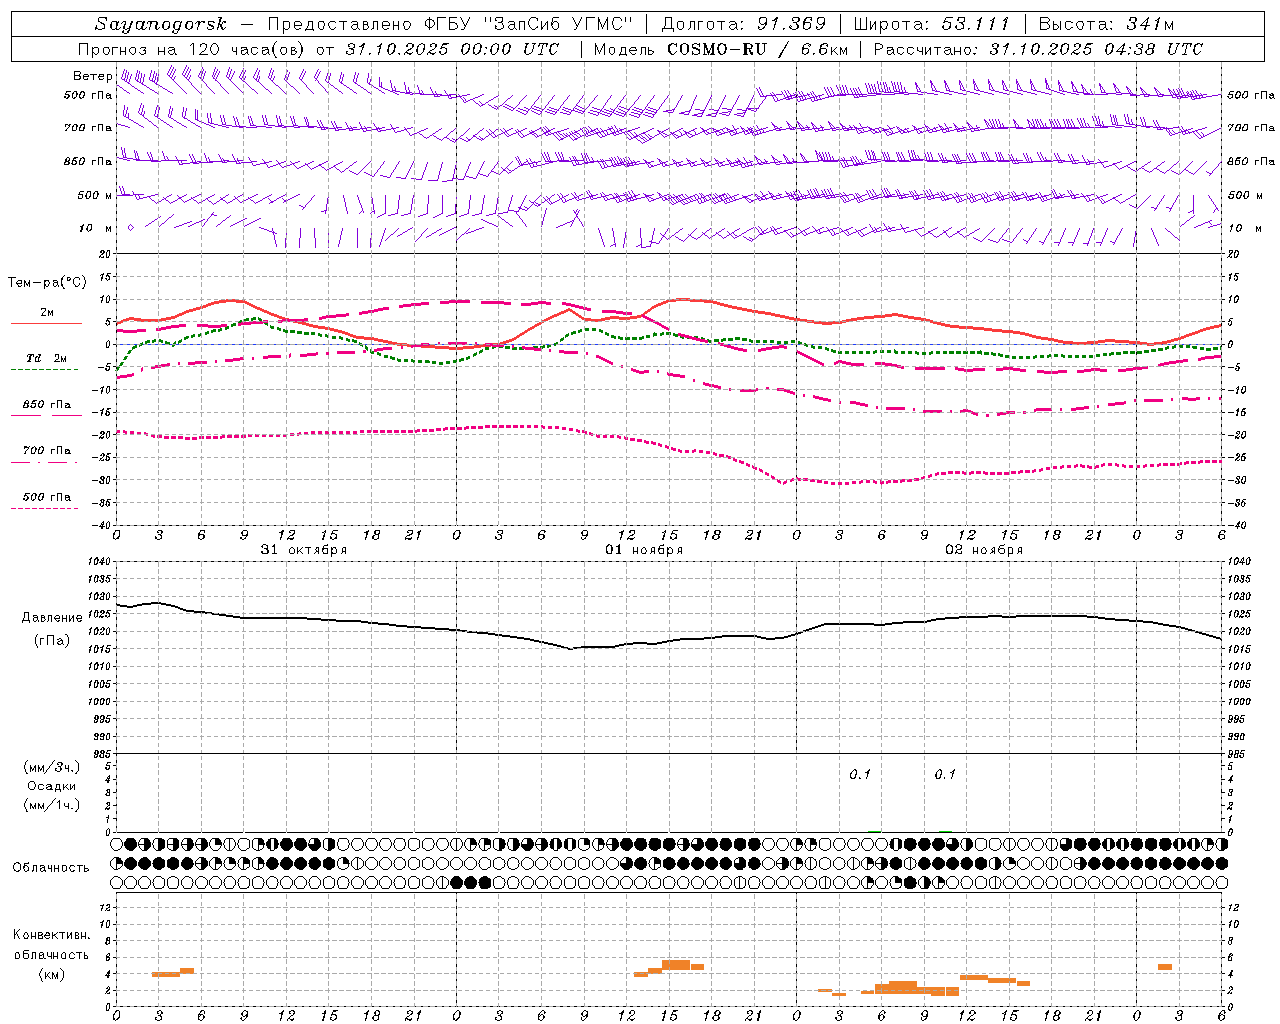
Task: Click the '02 ноября' date label
Action: click(984, 550)
